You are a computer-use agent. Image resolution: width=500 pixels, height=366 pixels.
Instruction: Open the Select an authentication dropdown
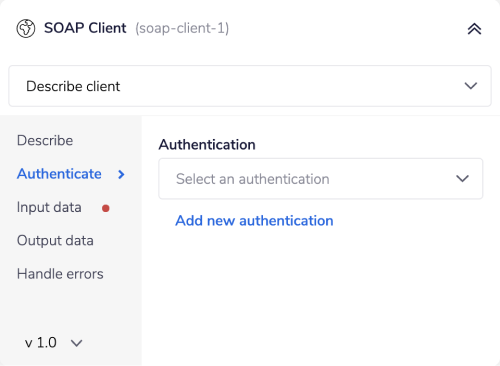coord(321,179)
